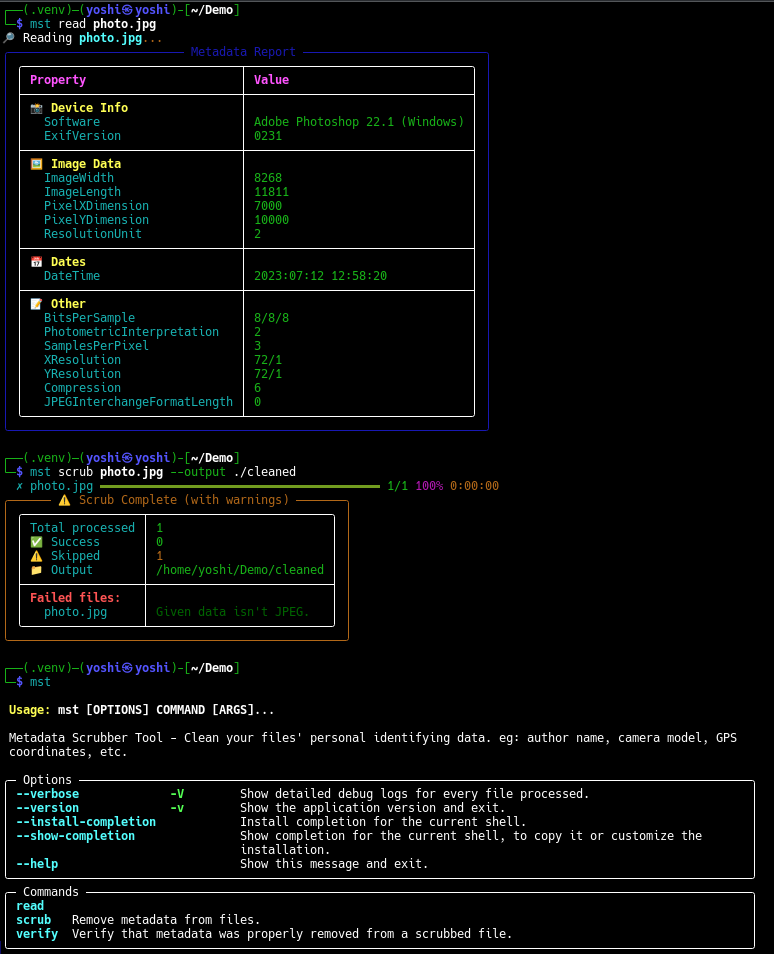Click the notepad icon beside Other
The image size is (774, 954).
[37, 304]
